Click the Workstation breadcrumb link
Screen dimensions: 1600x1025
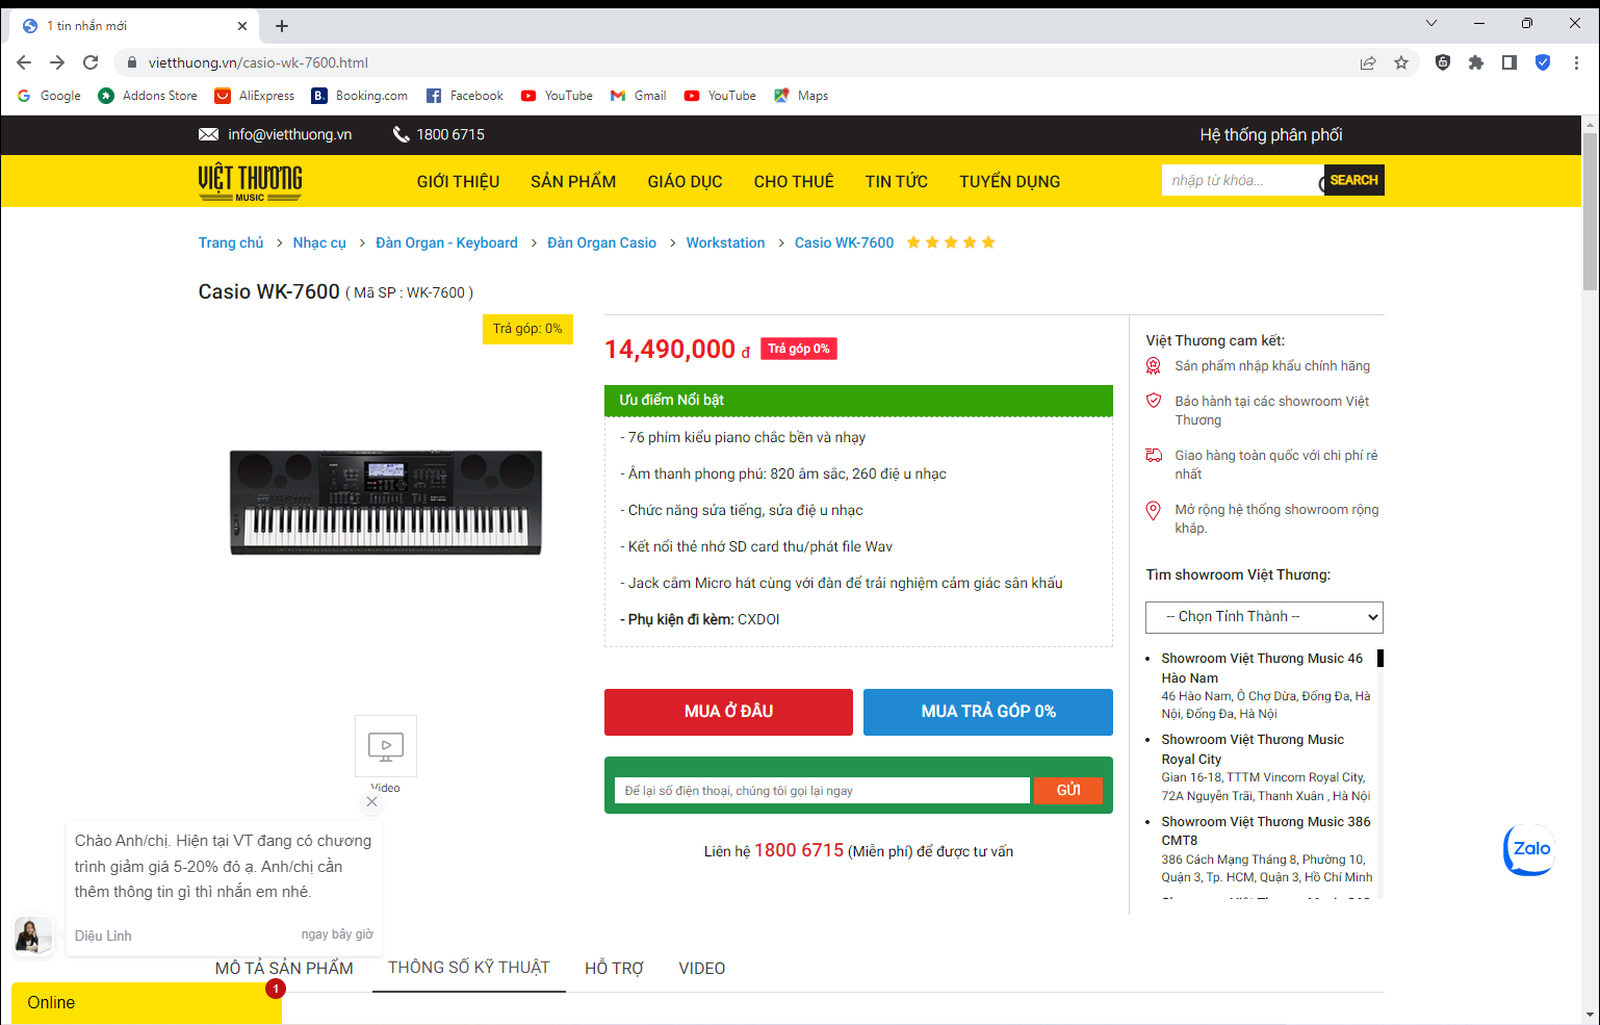725,243
